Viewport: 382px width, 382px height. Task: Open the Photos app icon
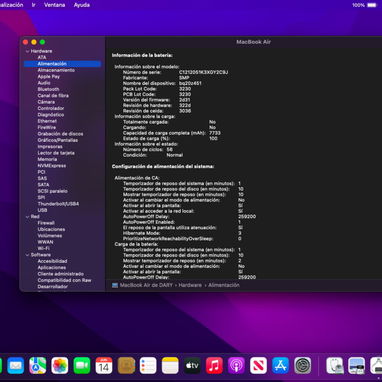[60, 366]
